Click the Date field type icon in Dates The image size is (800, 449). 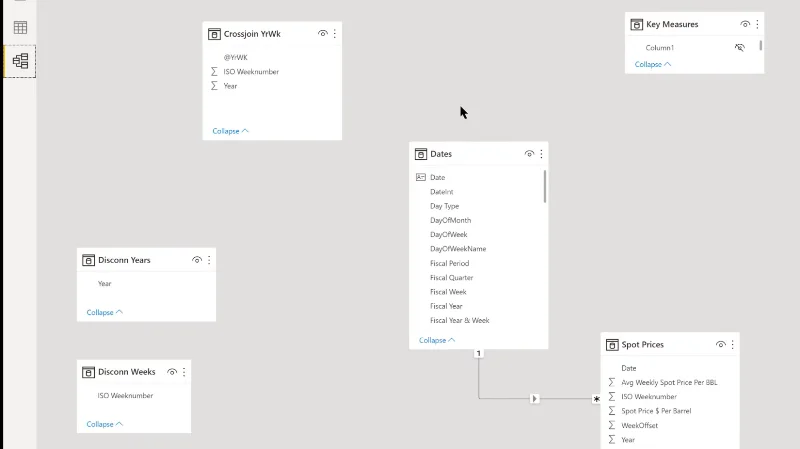click(x=421, y=177)
